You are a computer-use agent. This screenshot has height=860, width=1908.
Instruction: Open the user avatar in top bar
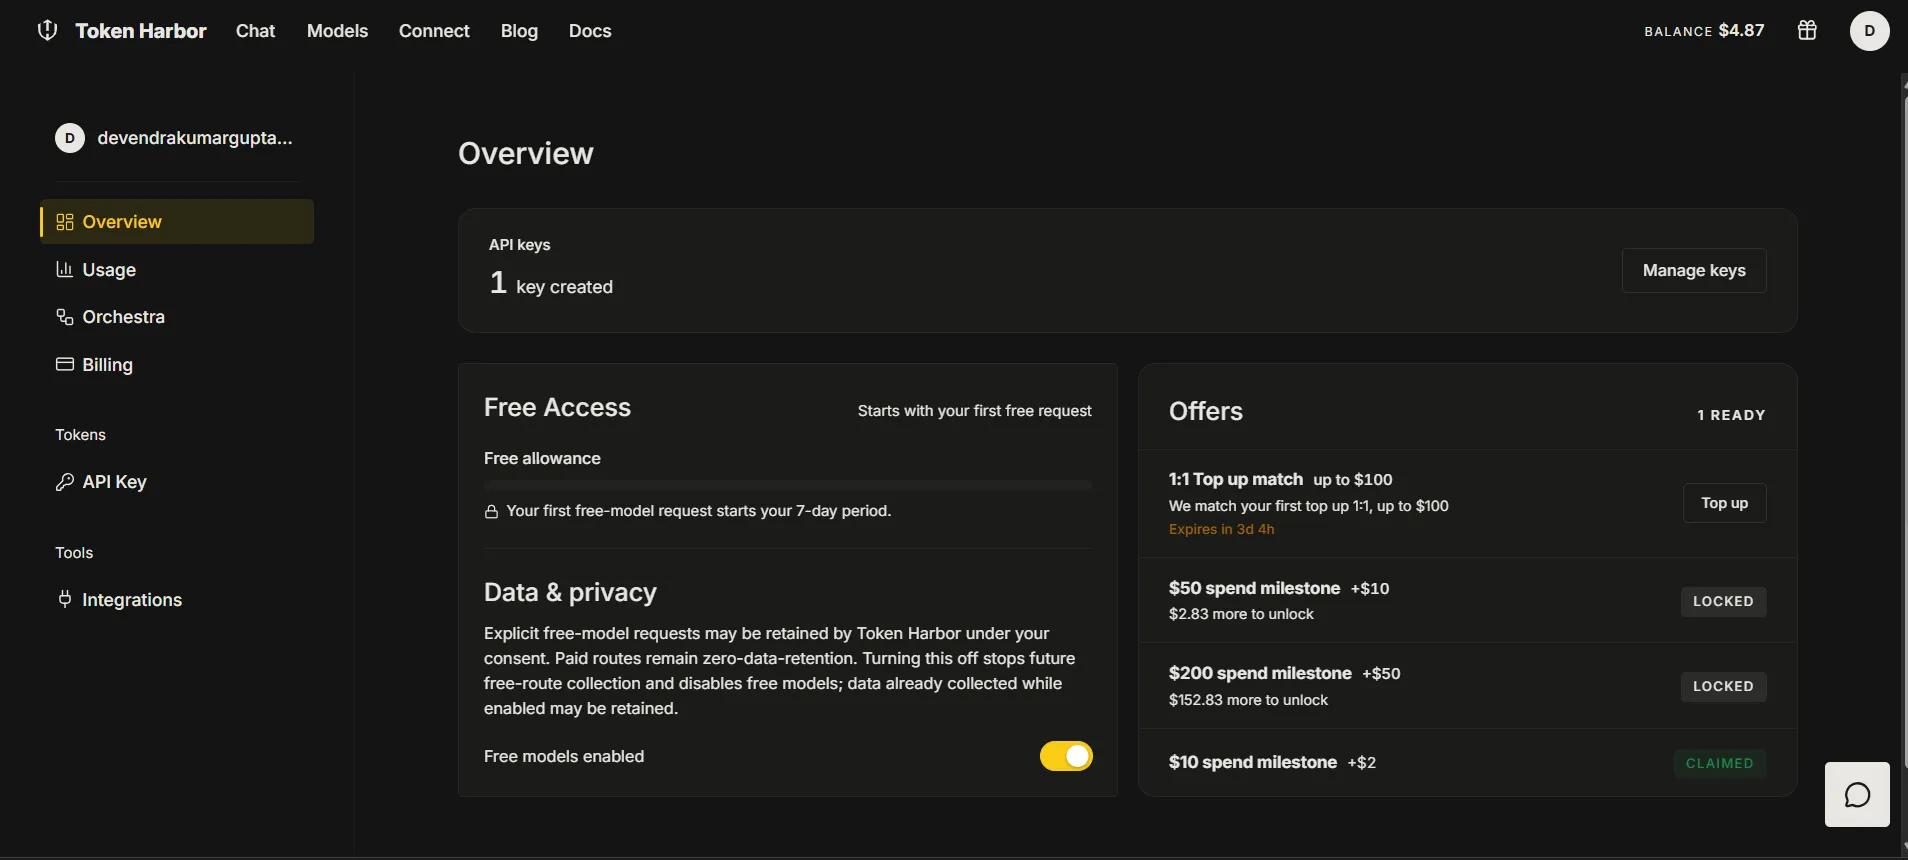click(1869, 30)
